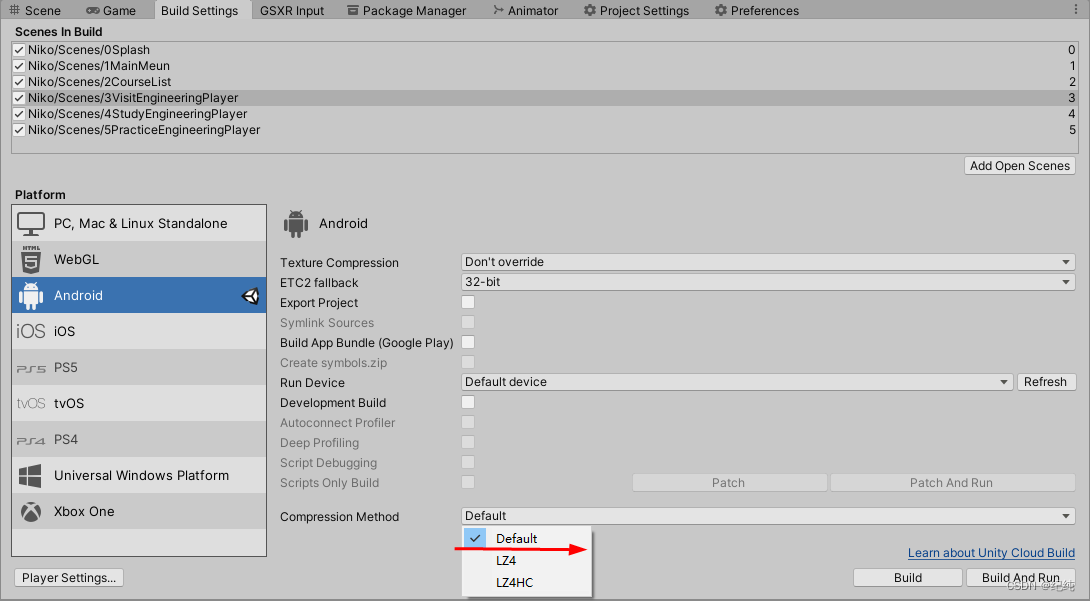This screenshot has width=1090, height=601.
Task: Select Niko/Scenes/2CourseList scene name
Action: (99, 82)
